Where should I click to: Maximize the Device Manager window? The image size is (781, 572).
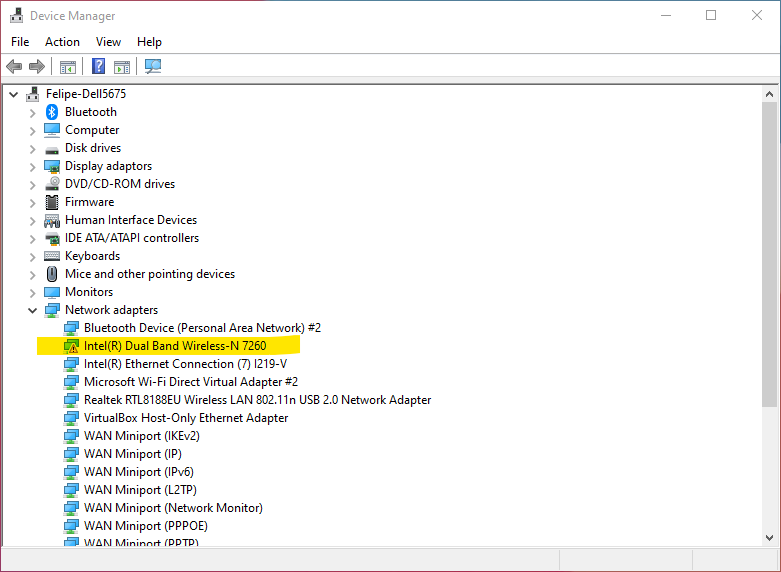tap(711, 15)
